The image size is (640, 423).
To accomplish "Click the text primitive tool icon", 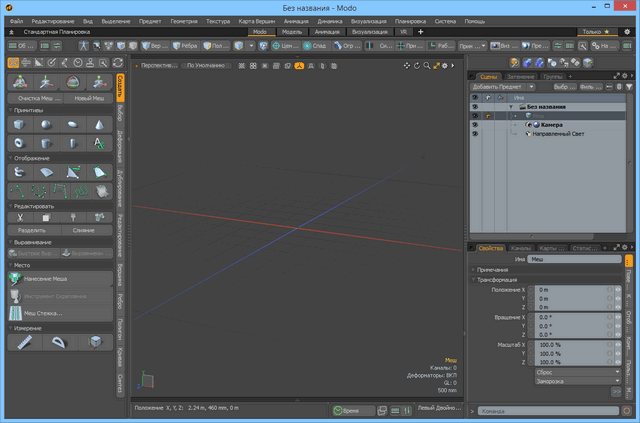I will click(100, 144).
